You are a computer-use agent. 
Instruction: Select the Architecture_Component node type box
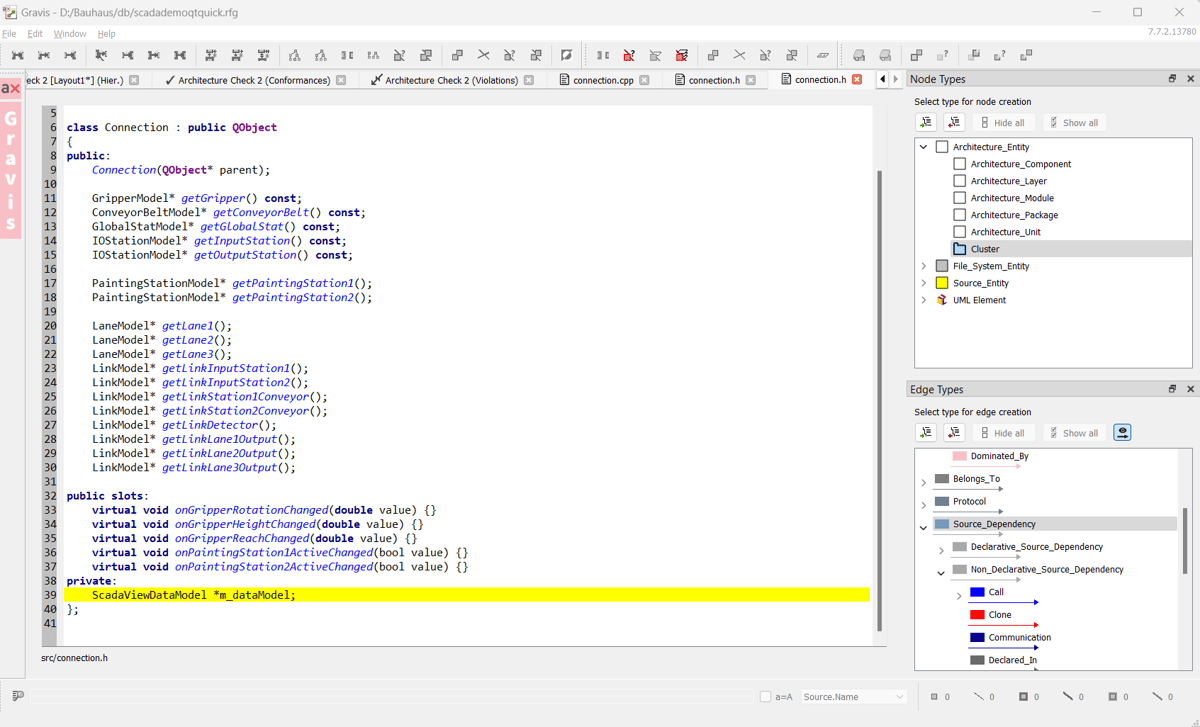(x=960, y=164)
